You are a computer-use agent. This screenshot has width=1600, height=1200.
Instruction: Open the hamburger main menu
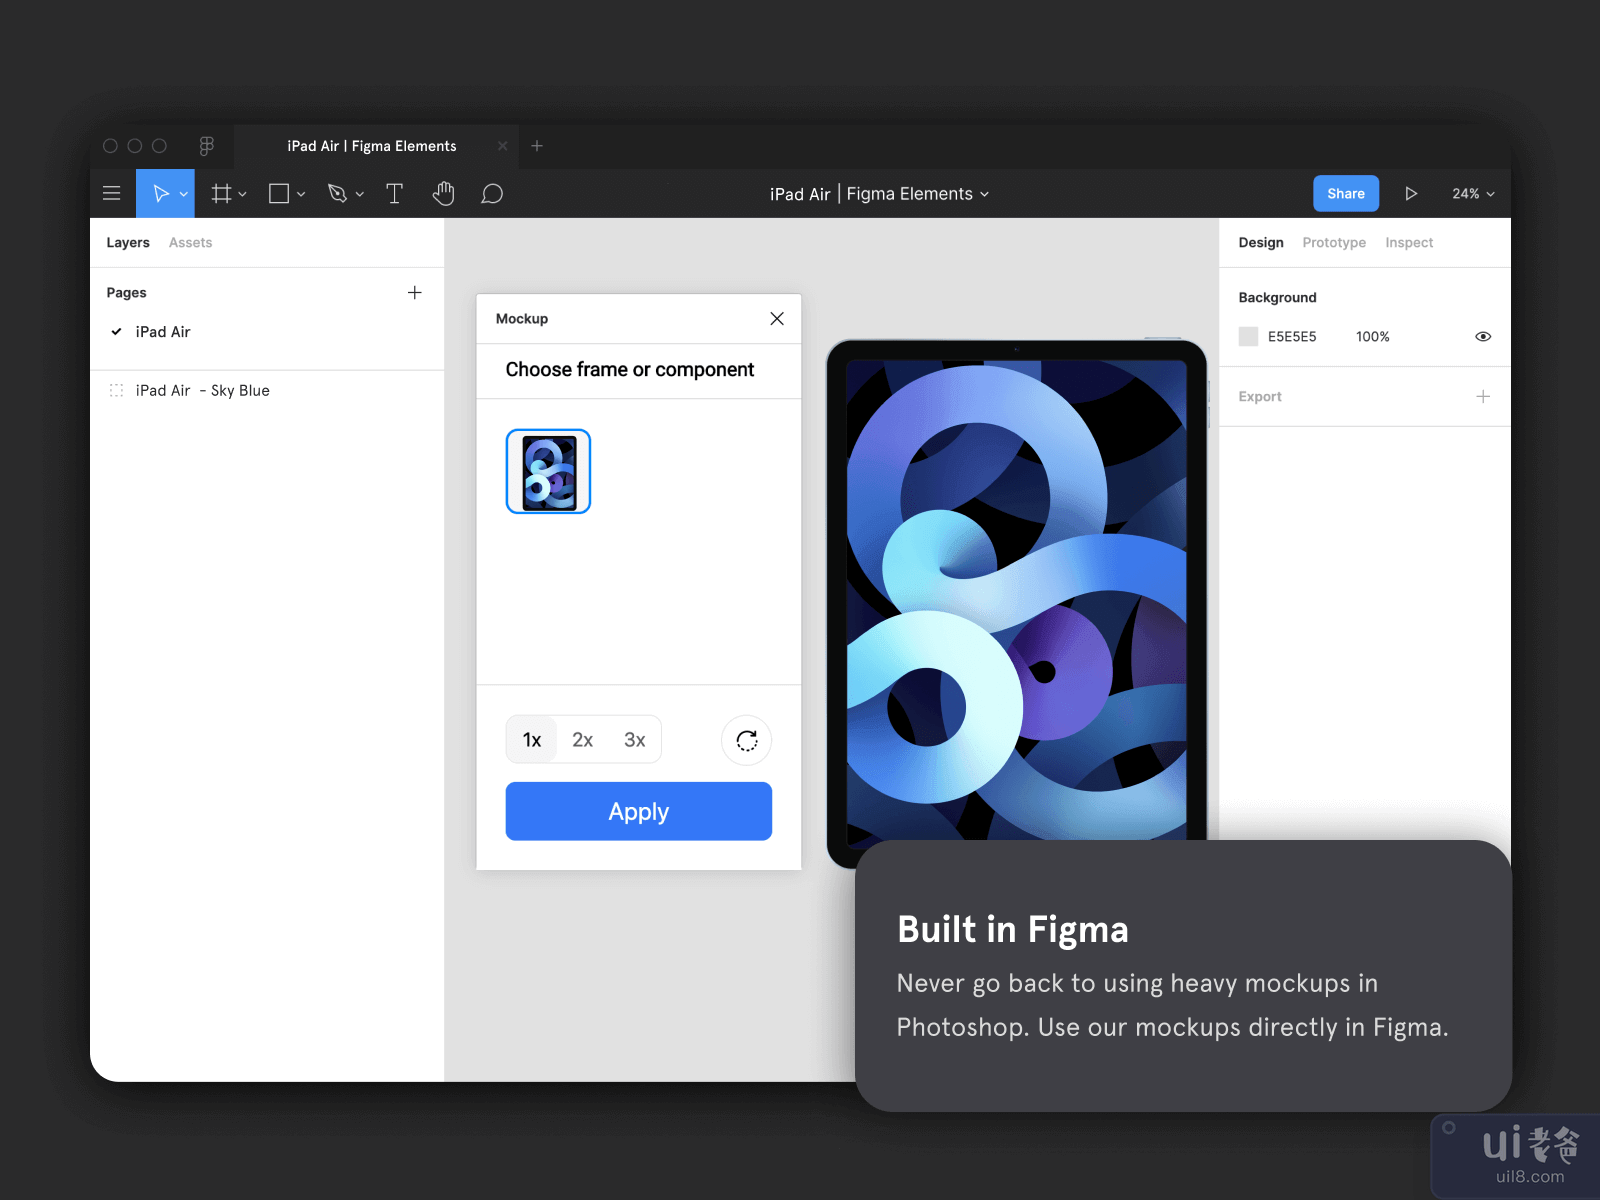[112, 194]
